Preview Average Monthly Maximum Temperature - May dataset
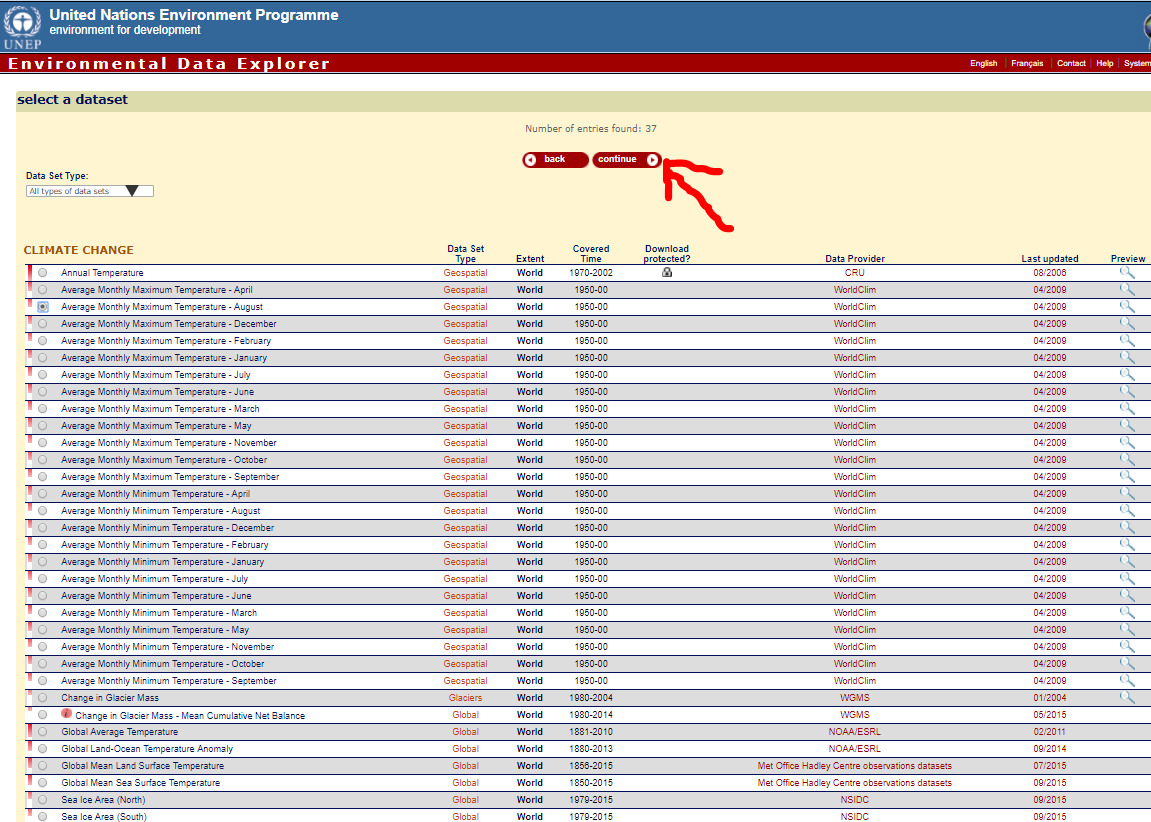This screenshot has height=822, width=1151. point(1127,425)
